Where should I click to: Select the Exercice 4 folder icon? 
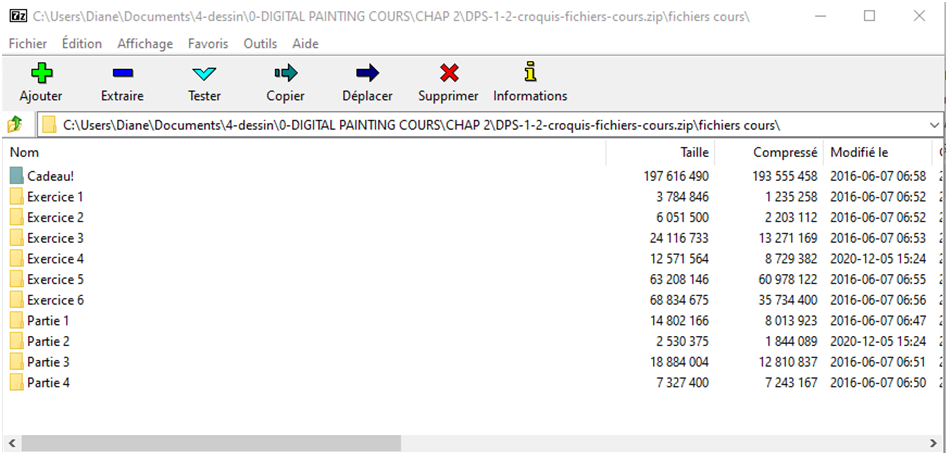click(x=16, y=258)
